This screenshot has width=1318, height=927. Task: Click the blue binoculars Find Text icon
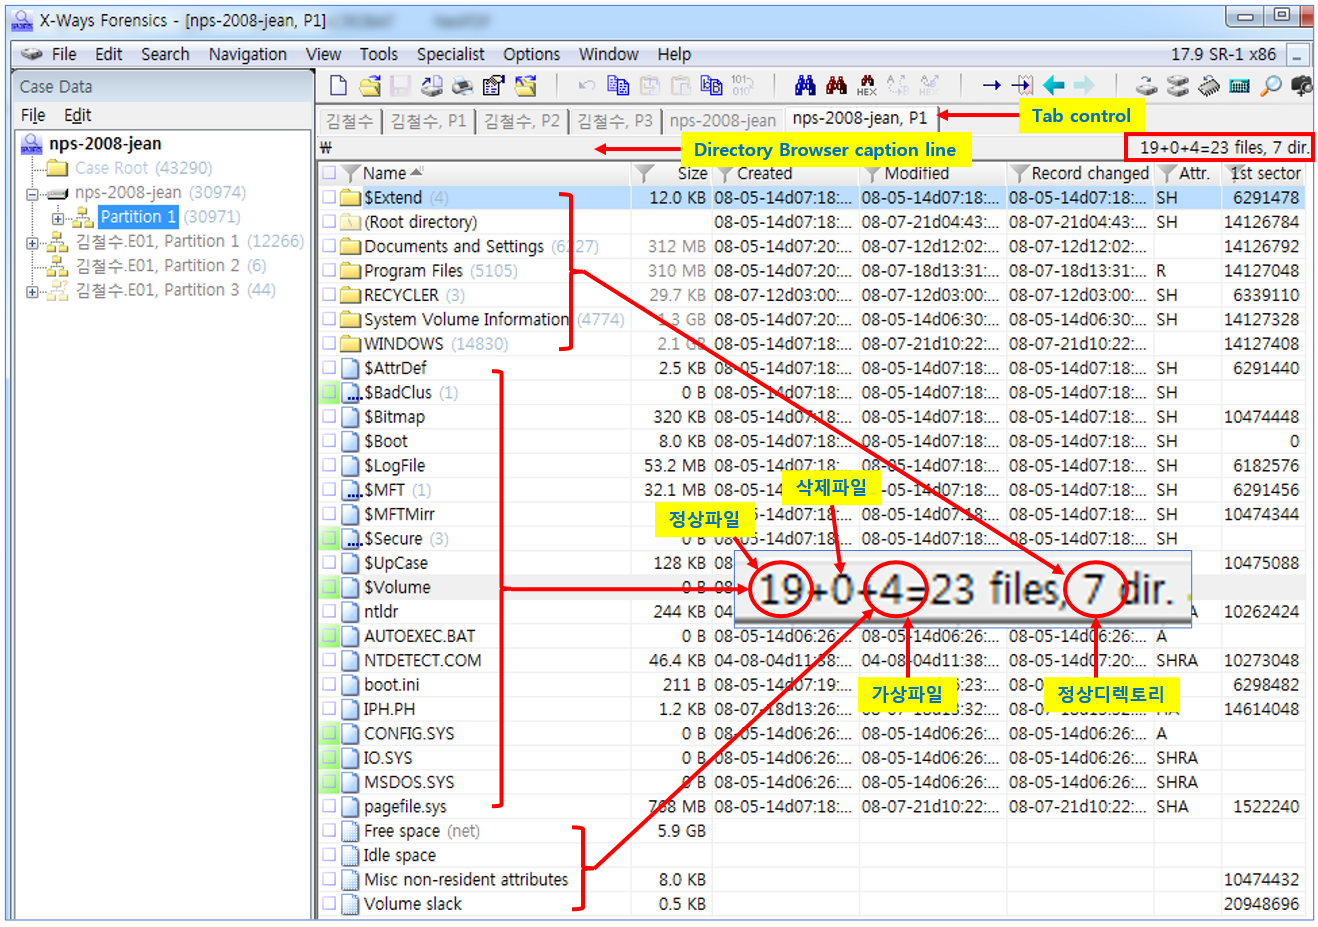[x=805, y=86]
